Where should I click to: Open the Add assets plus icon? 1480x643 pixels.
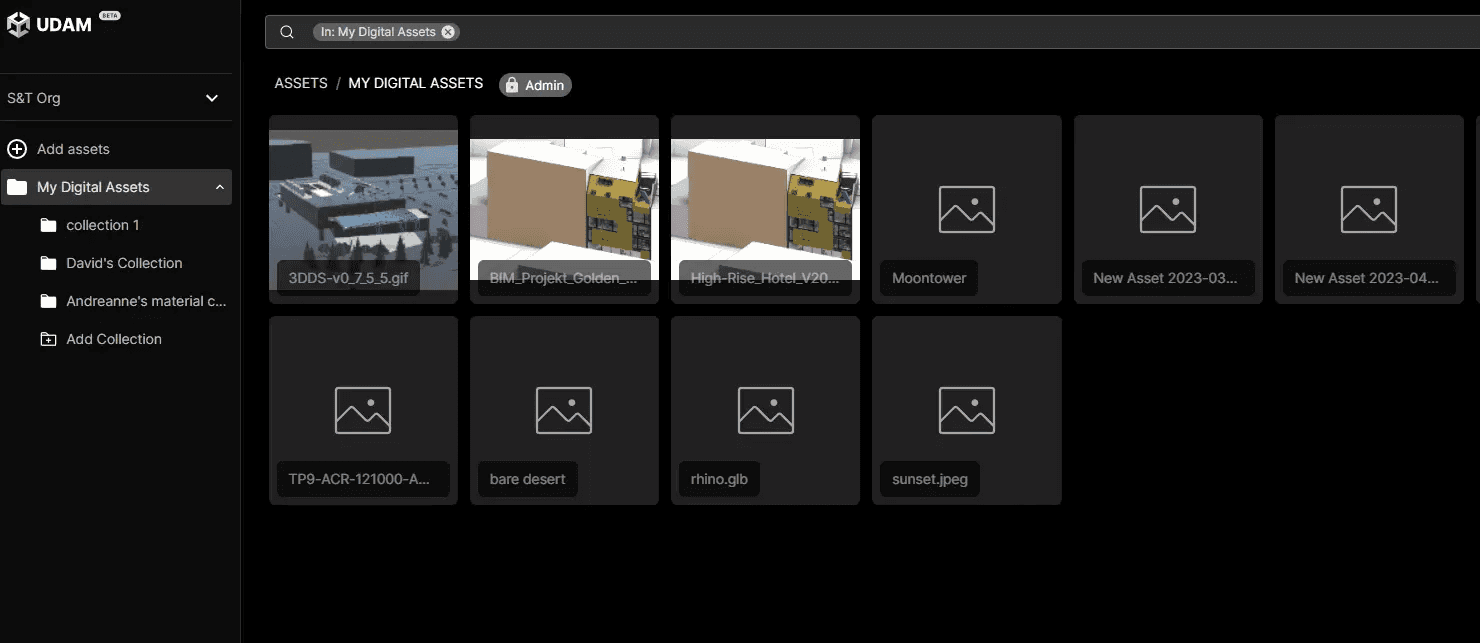coord(16,148)
